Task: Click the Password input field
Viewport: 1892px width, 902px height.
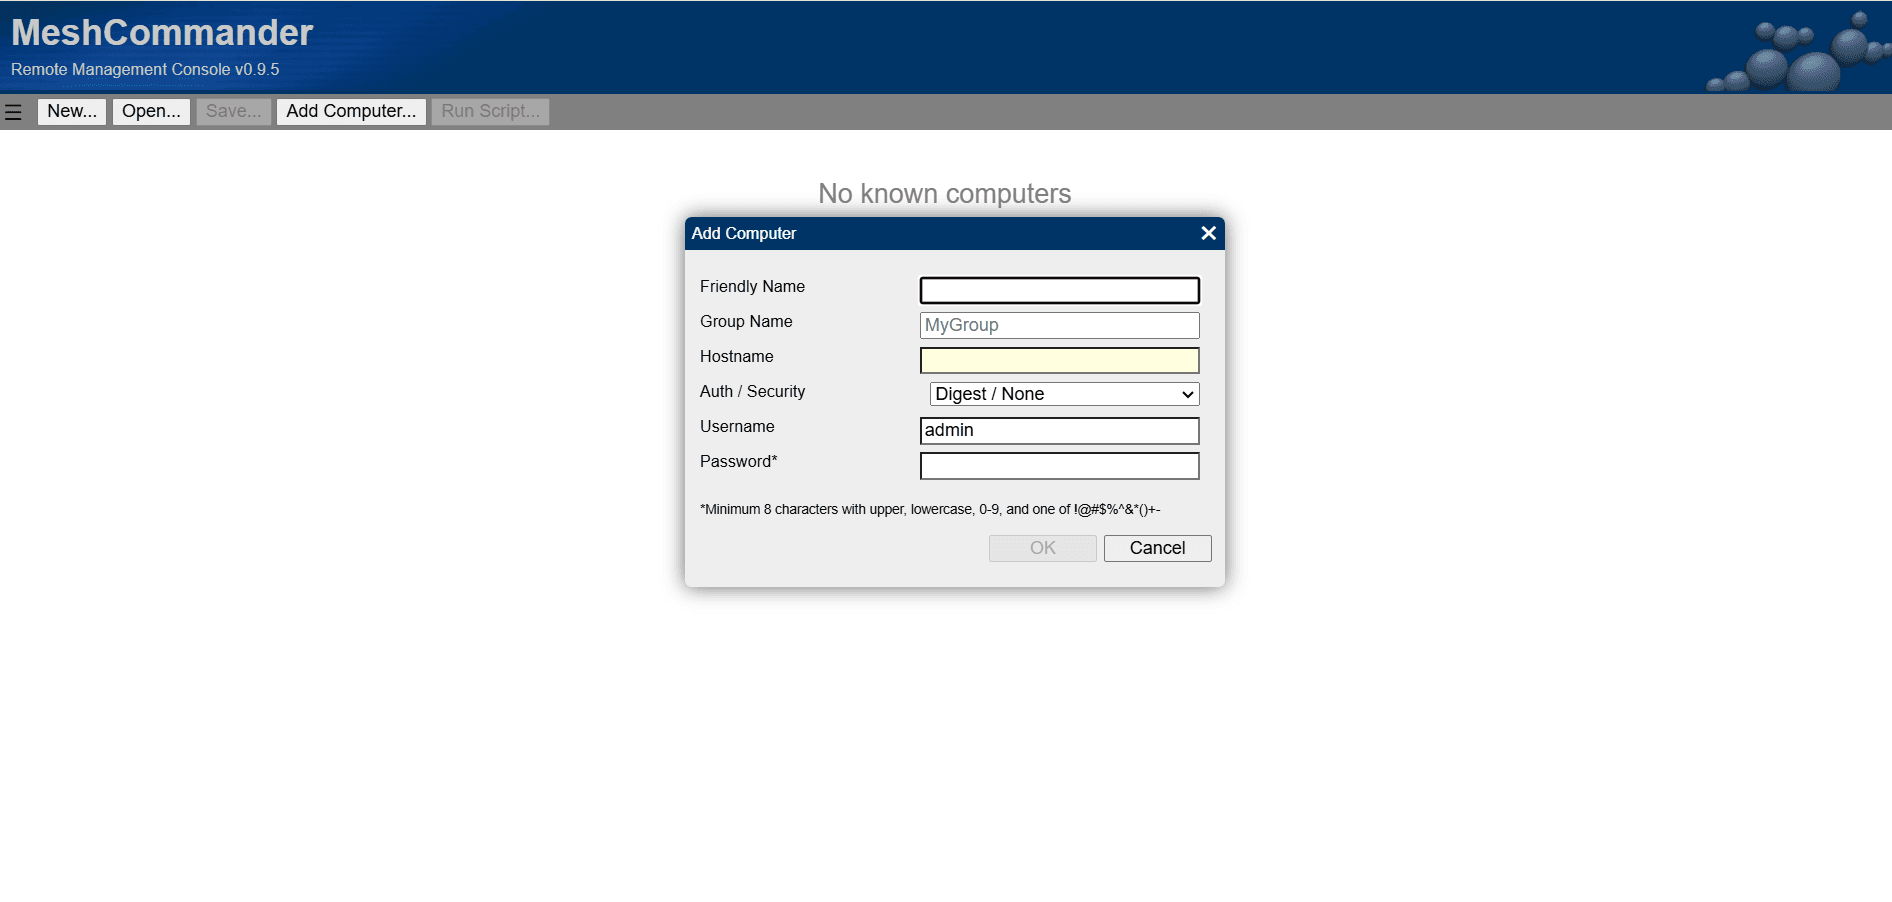Action: [1059, 465]
